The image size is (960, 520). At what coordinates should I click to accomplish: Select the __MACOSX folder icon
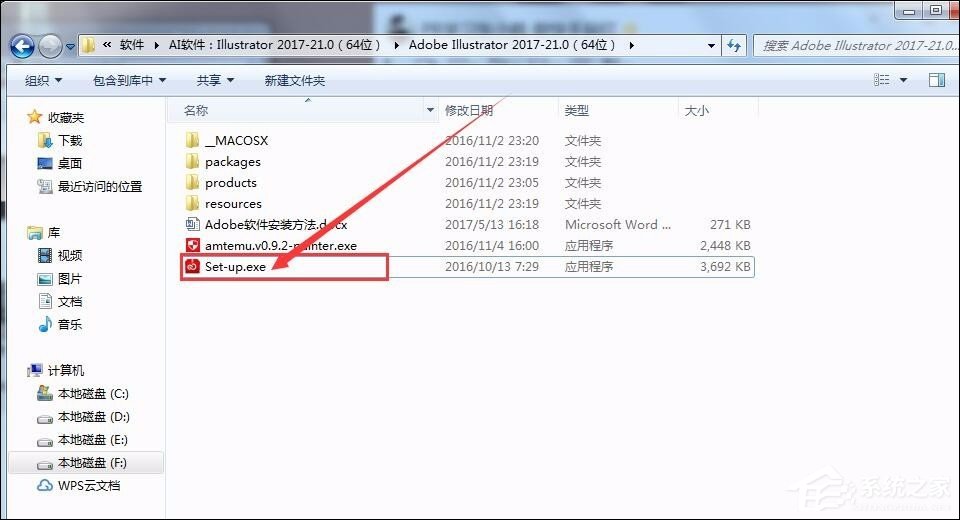[x=192, y=140]
